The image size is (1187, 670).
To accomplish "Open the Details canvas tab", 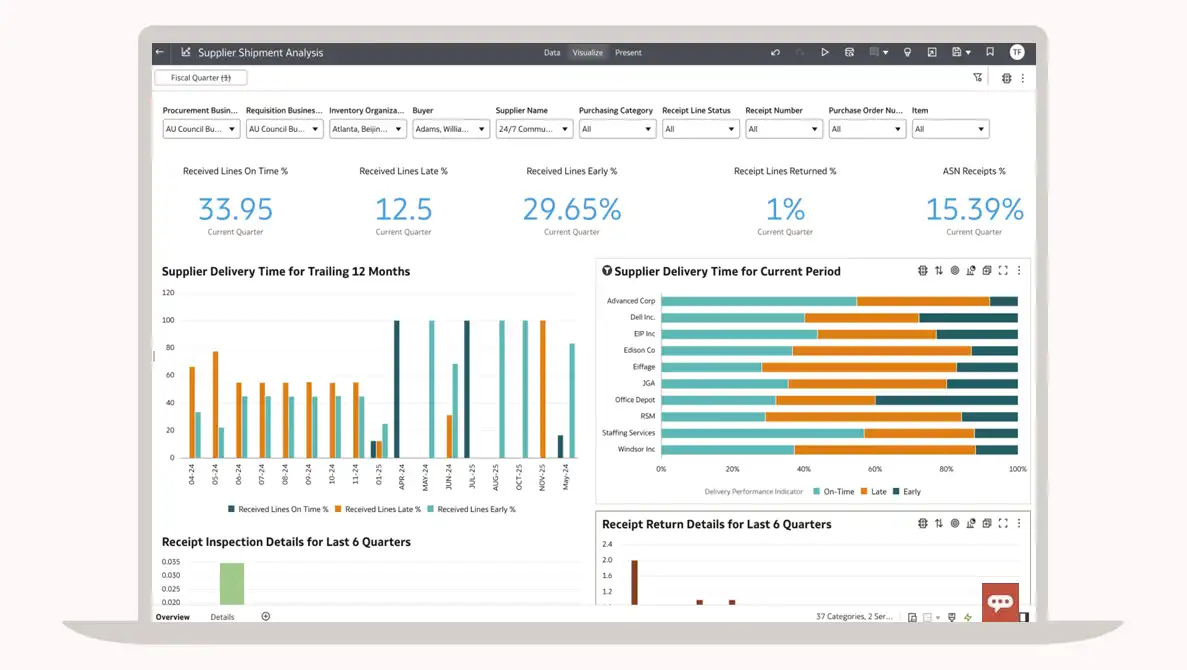I will [x=222, y=617].
